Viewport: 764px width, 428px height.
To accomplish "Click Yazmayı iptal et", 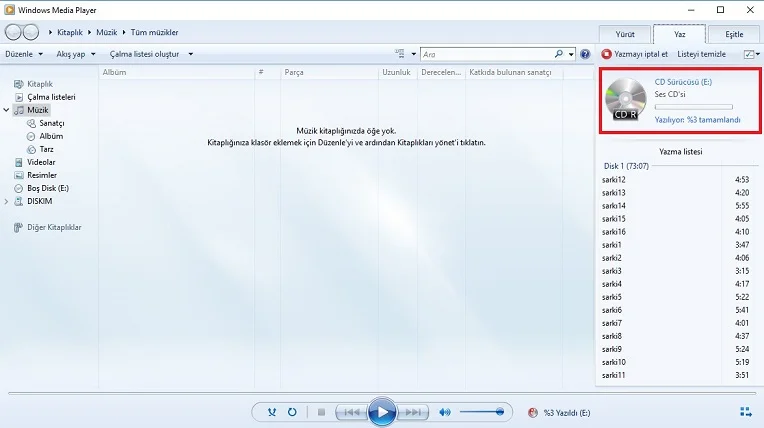I will (x=641, y=54).
